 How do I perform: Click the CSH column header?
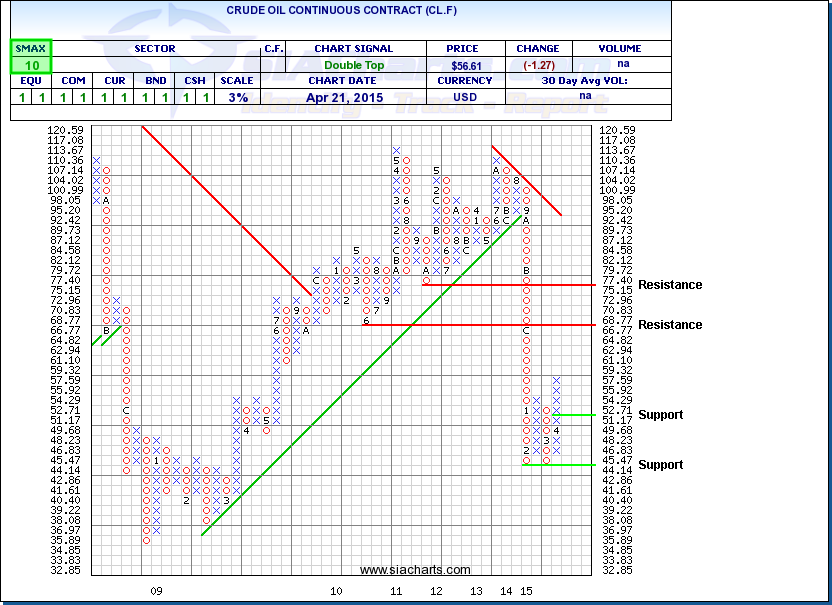click(x=195, y=81)
